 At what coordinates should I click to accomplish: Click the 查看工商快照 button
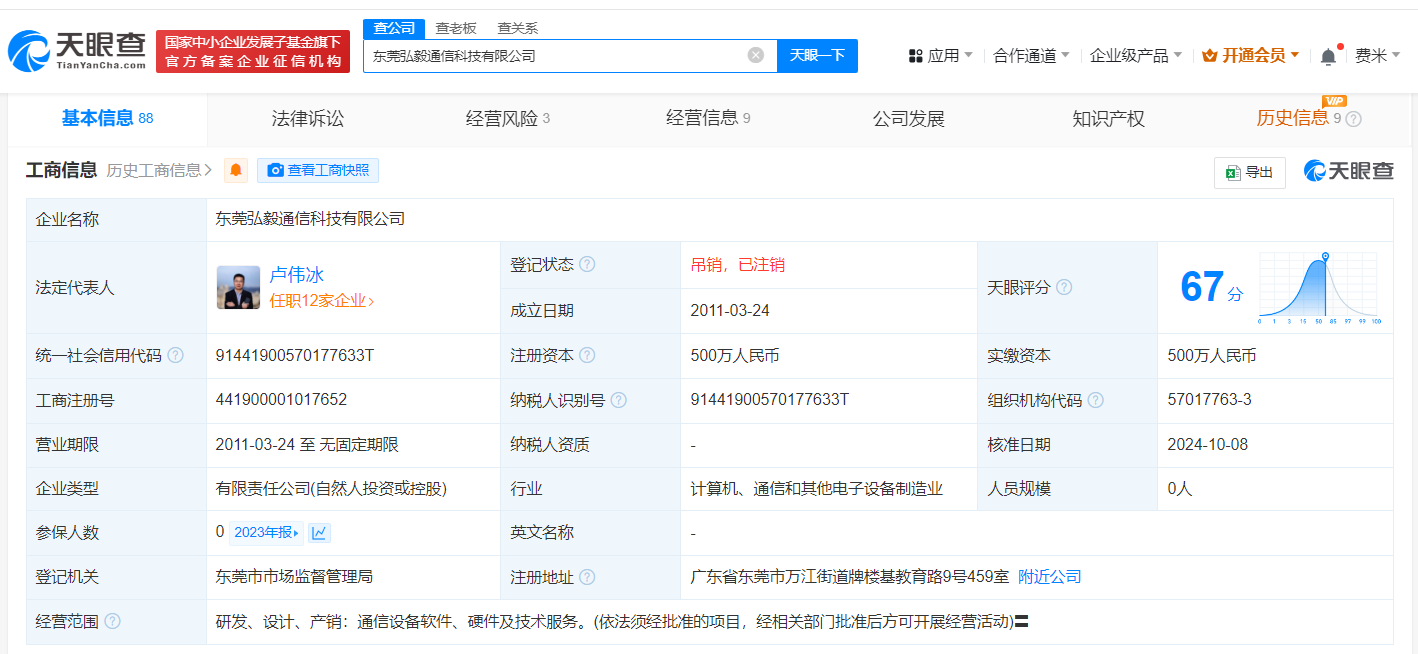[318, 170]
